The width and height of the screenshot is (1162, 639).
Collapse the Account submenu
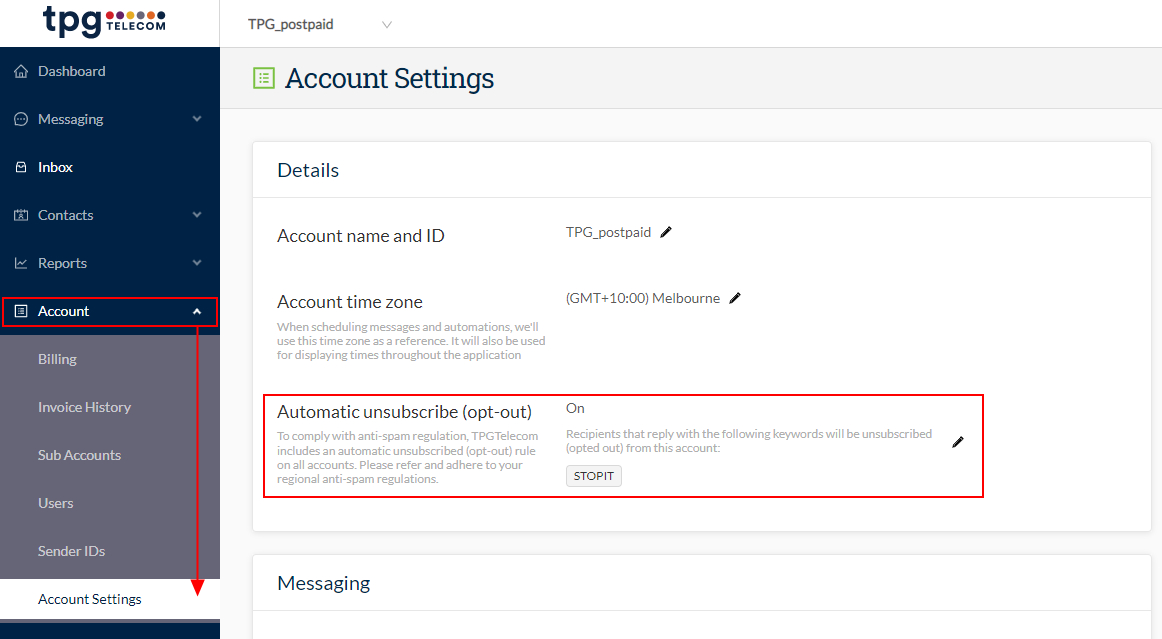point(196,311)
